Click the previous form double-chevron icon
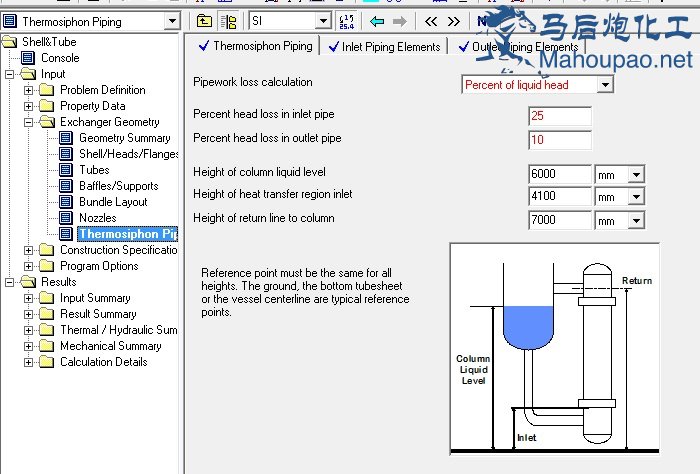This screenshot has width=700, height=474. pos(431,21)
